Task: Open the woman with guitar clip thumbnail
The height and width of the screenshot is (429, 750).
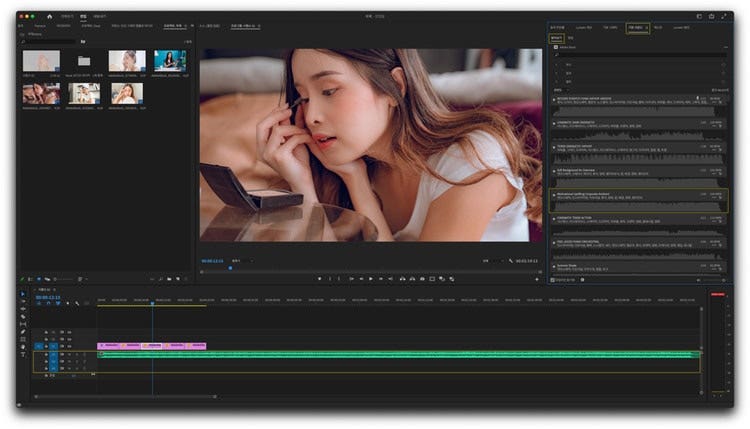Action: click(x=169, y=61)
